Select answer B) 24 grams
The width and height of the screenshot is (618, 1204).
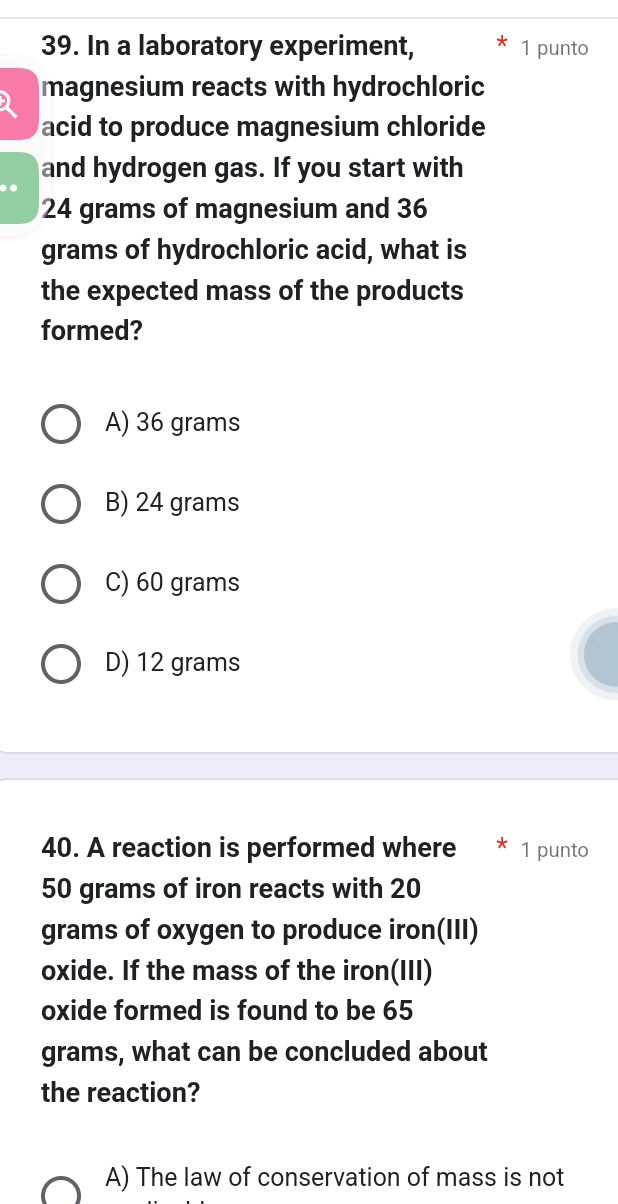click(61, 503)
